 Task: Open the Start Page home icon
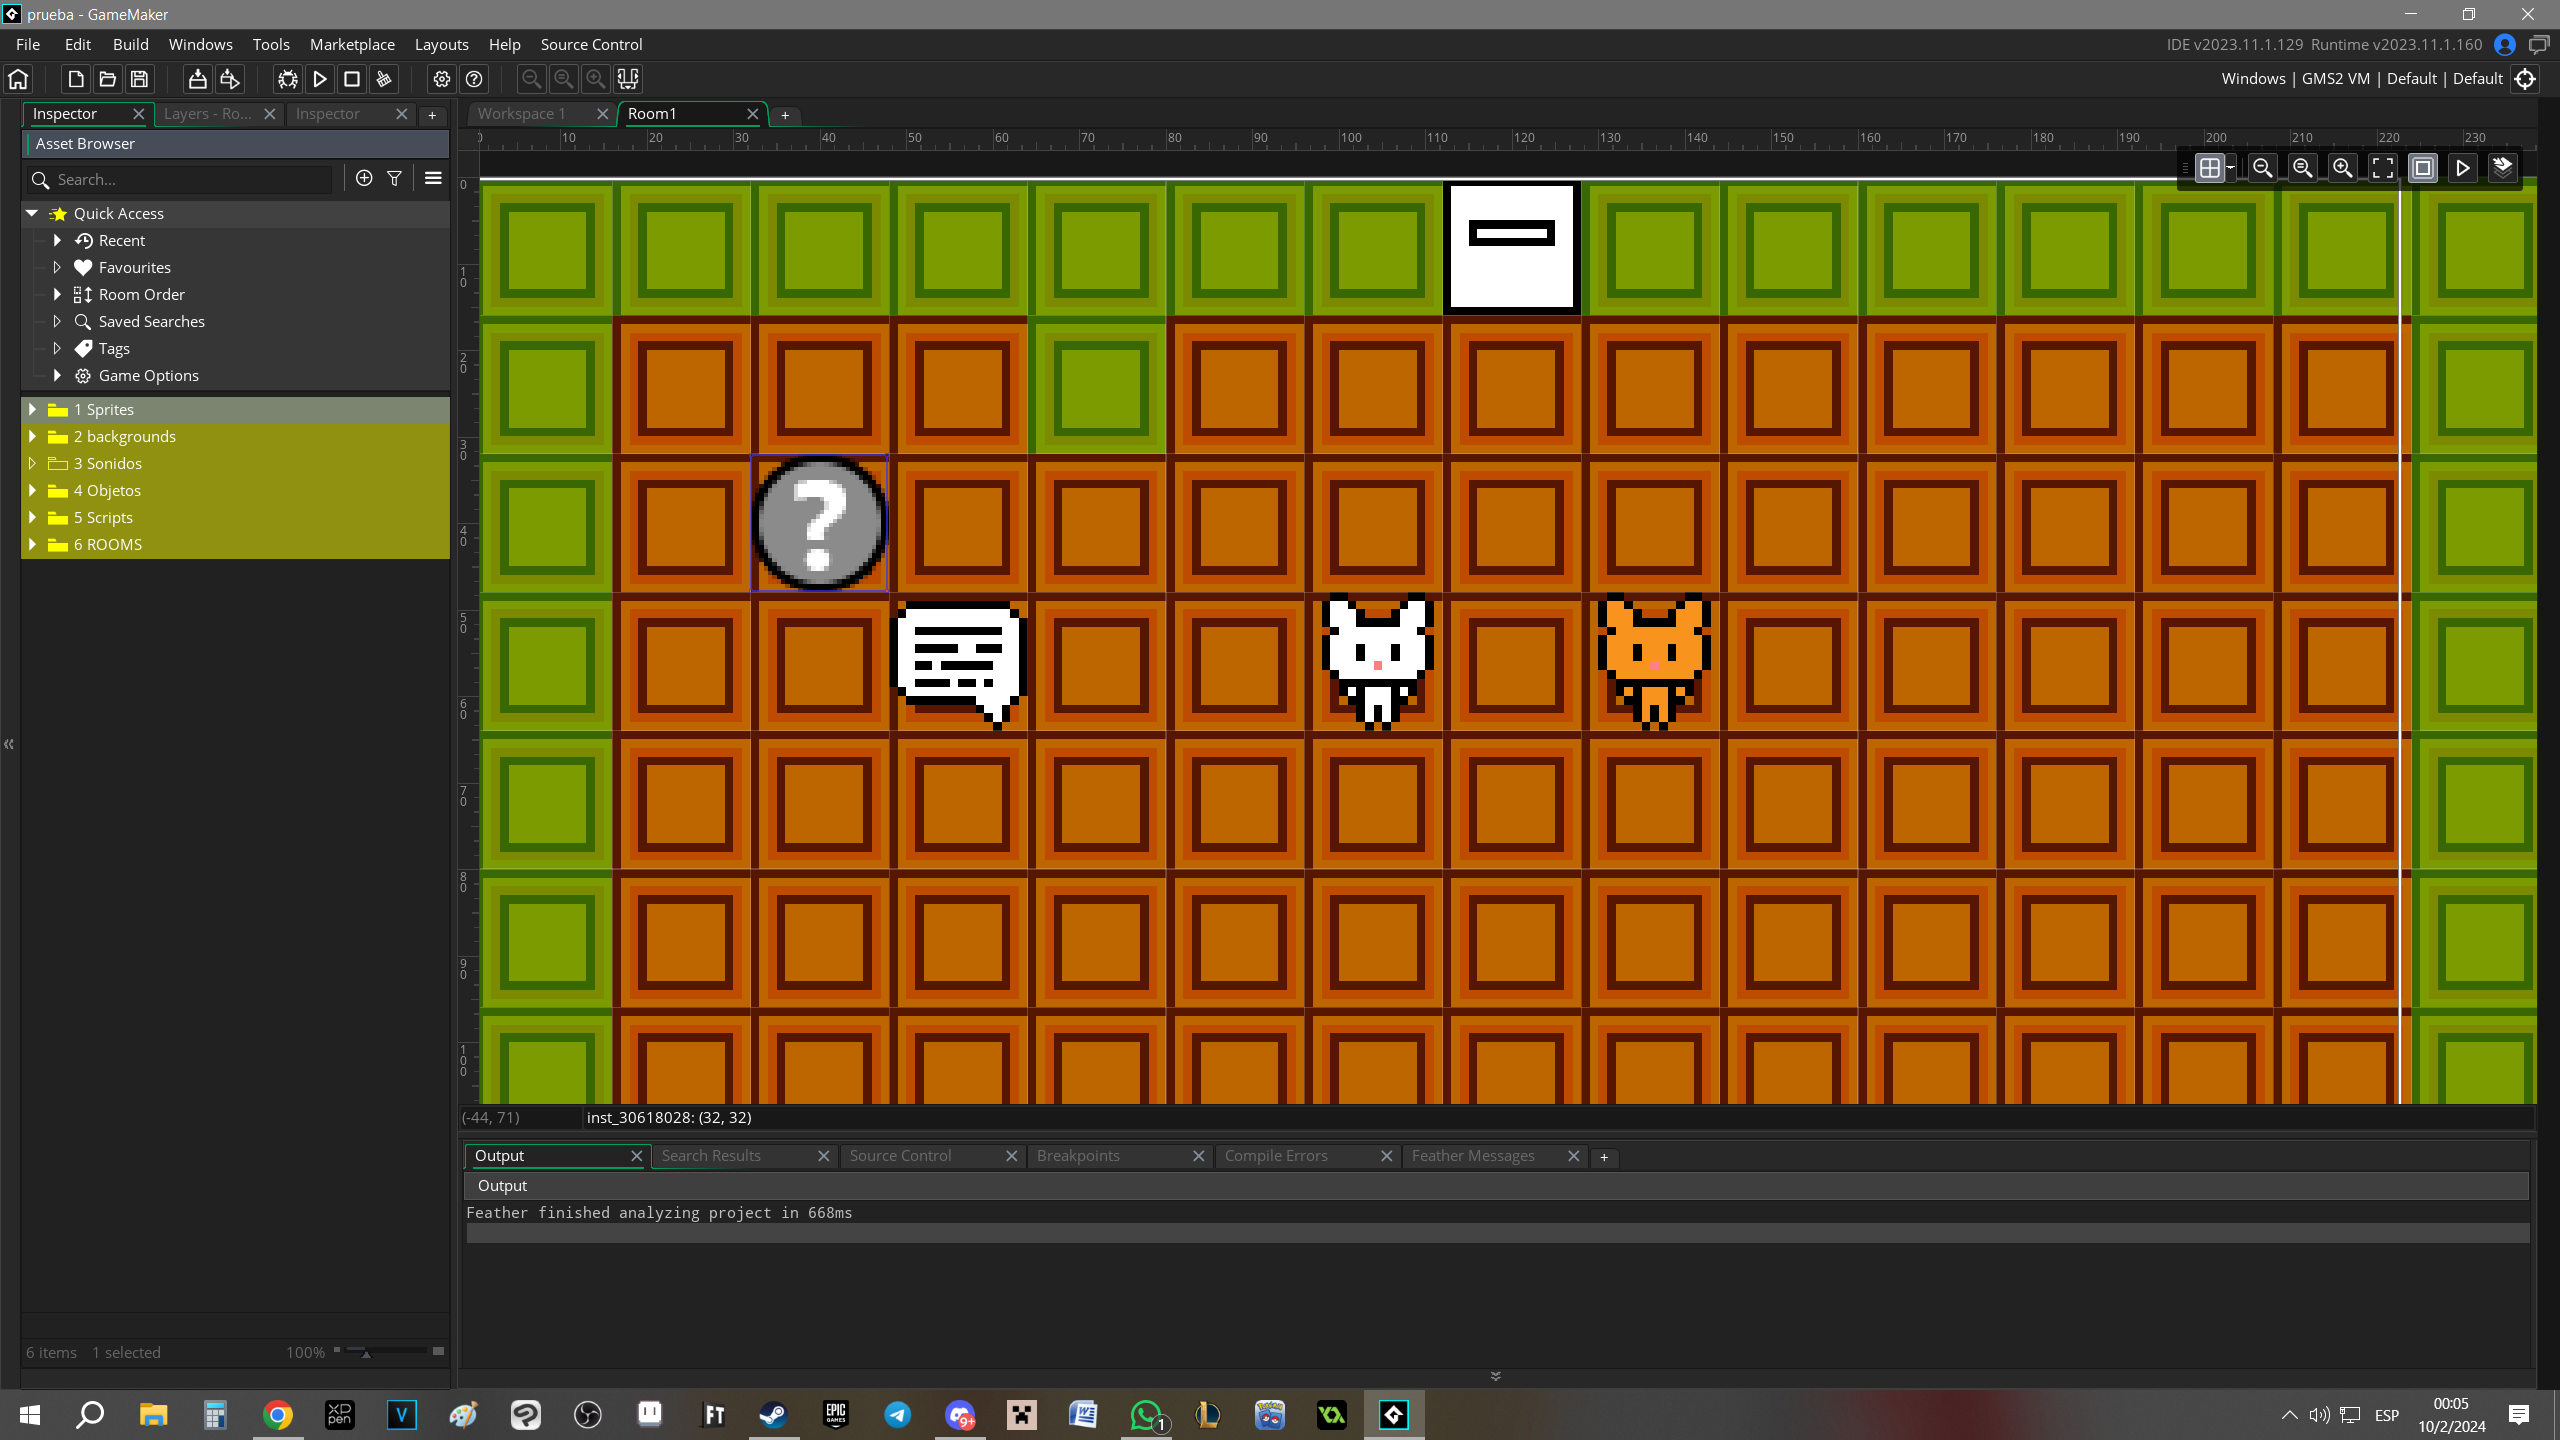(x=18, y=79)
